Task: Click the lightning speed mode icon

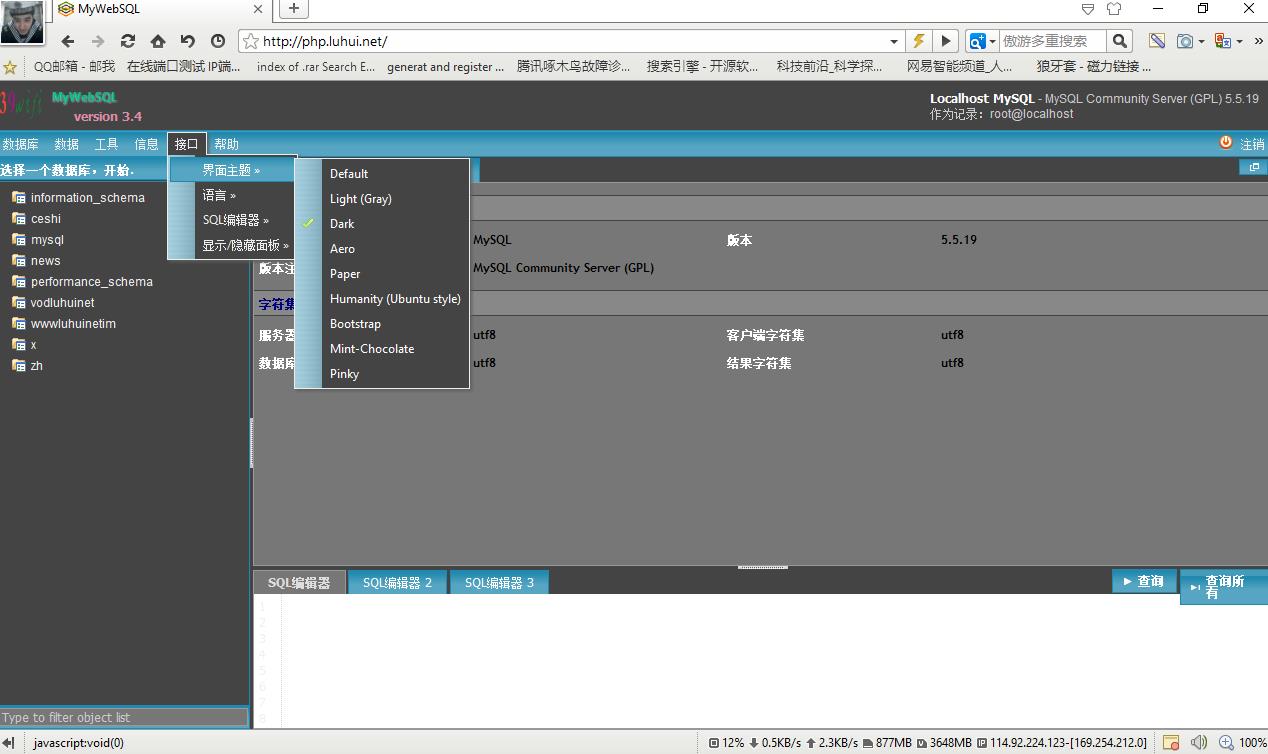Action: click(x=918, y=41)
